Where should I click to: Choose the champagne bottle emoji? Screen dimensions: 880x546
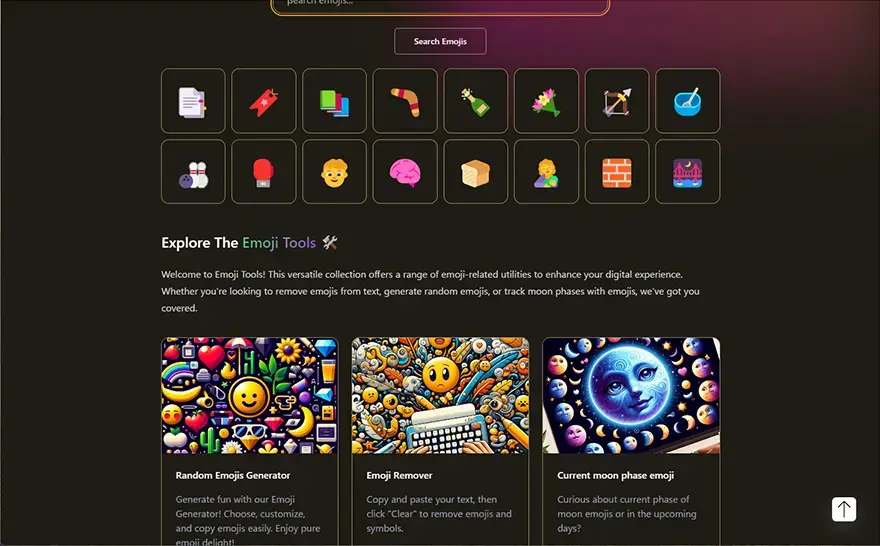(x=475, y=101)
